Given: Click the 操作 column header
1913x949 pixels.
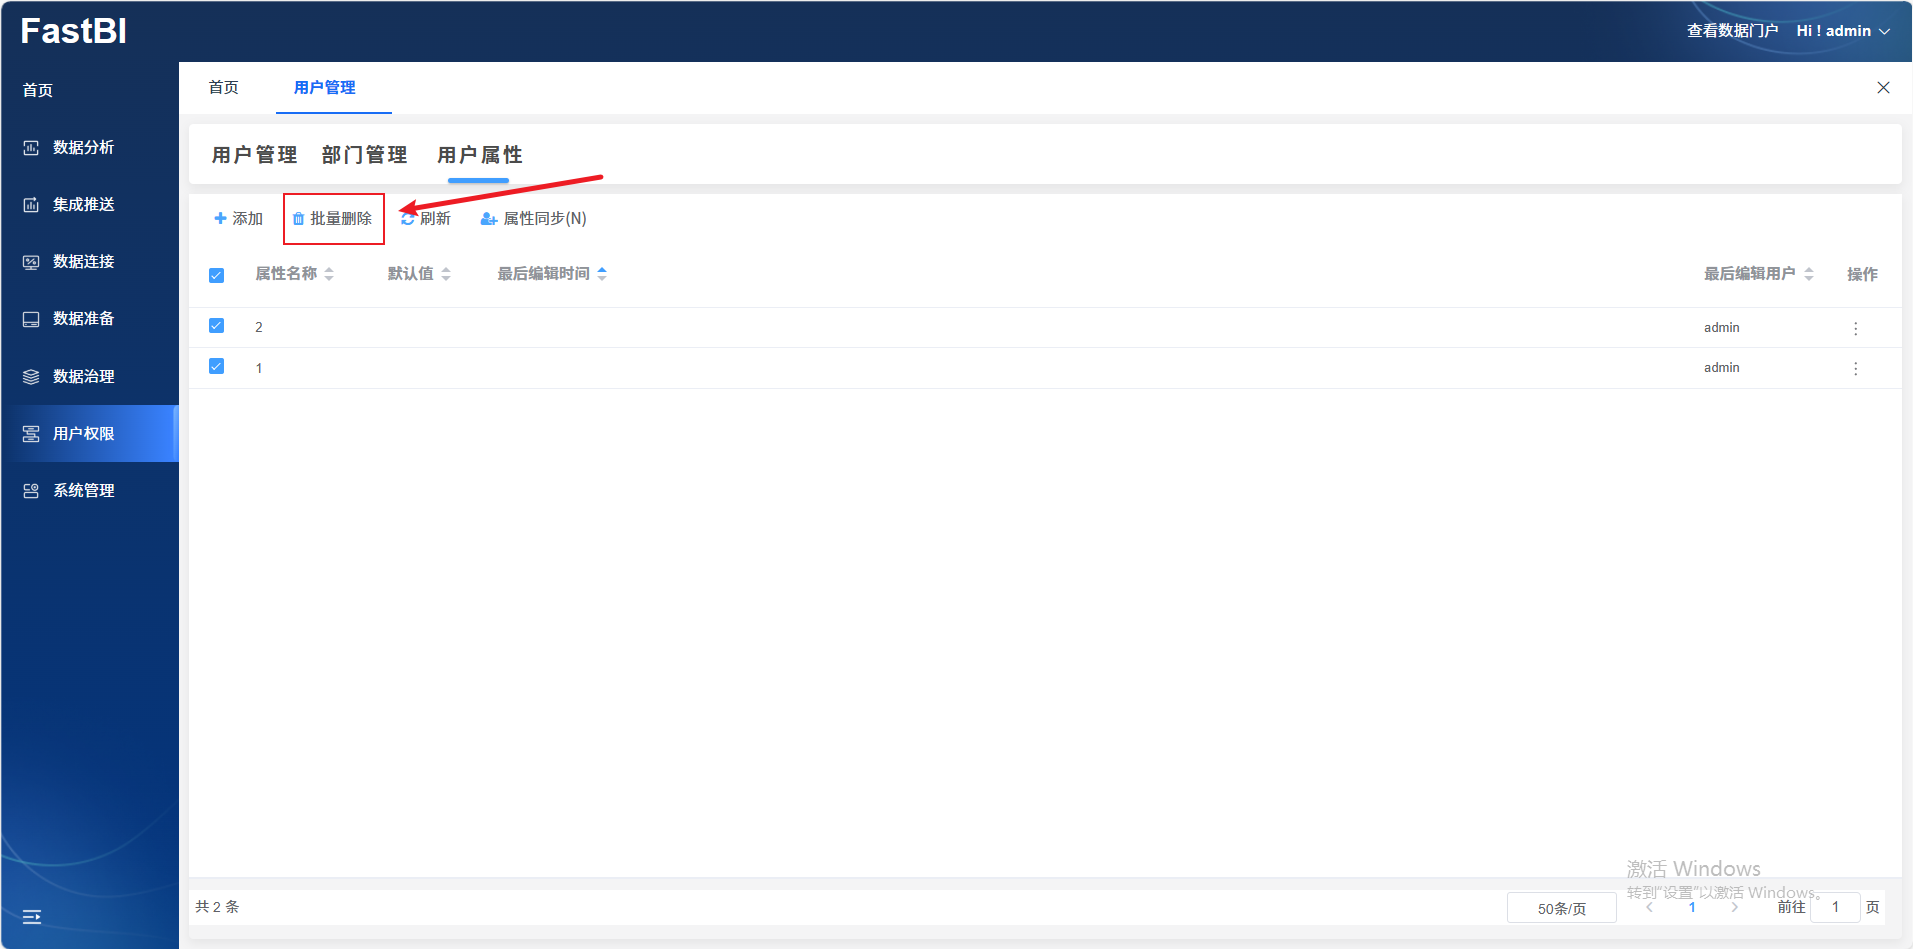Looking at the screenshot, I should click(x=1862, y=274).
